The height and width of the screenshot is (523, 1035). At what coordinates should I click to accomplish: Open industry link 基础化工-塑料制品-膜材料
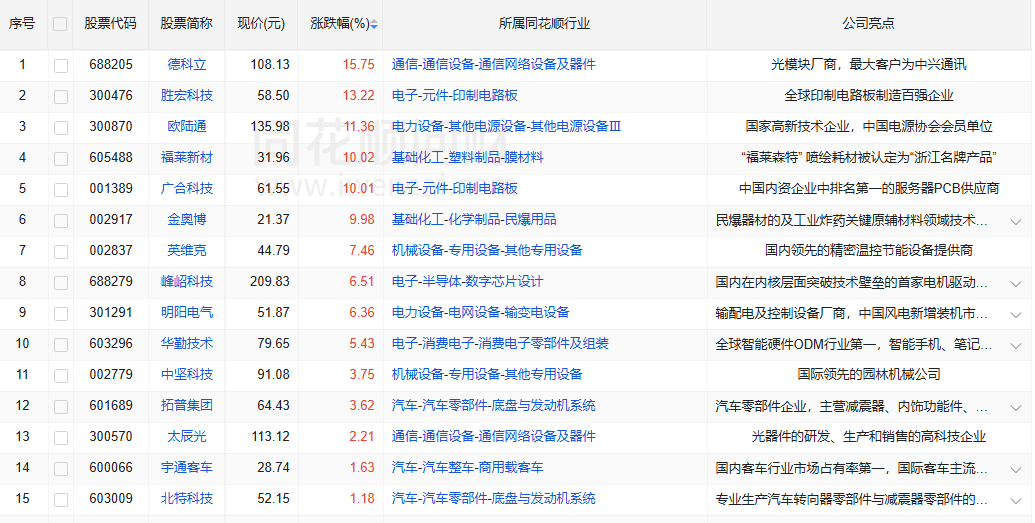(467, 158)
